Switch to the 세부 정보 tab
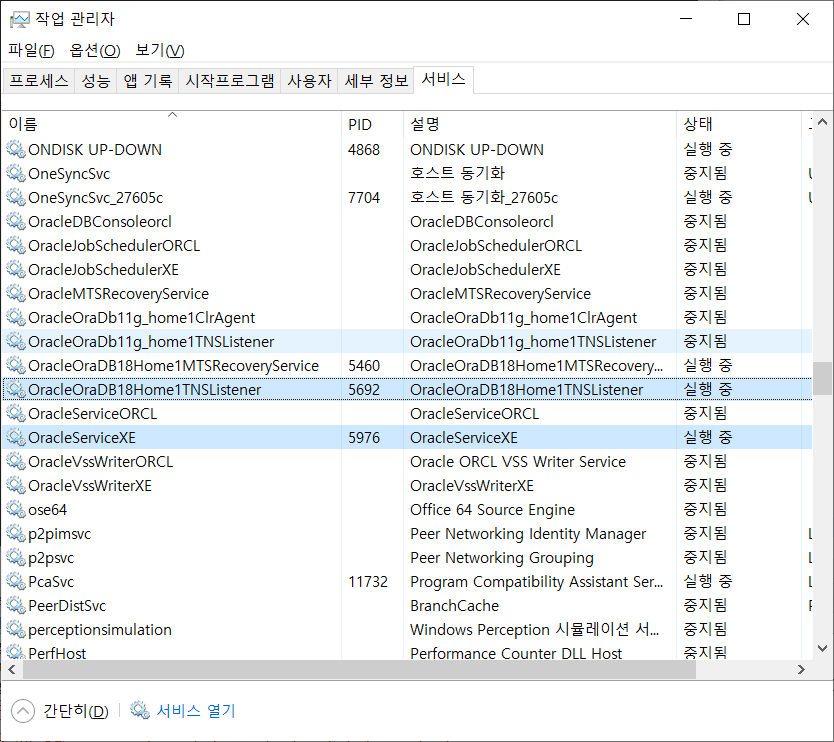Screen dimensions: 834x742 coord(376,80)
